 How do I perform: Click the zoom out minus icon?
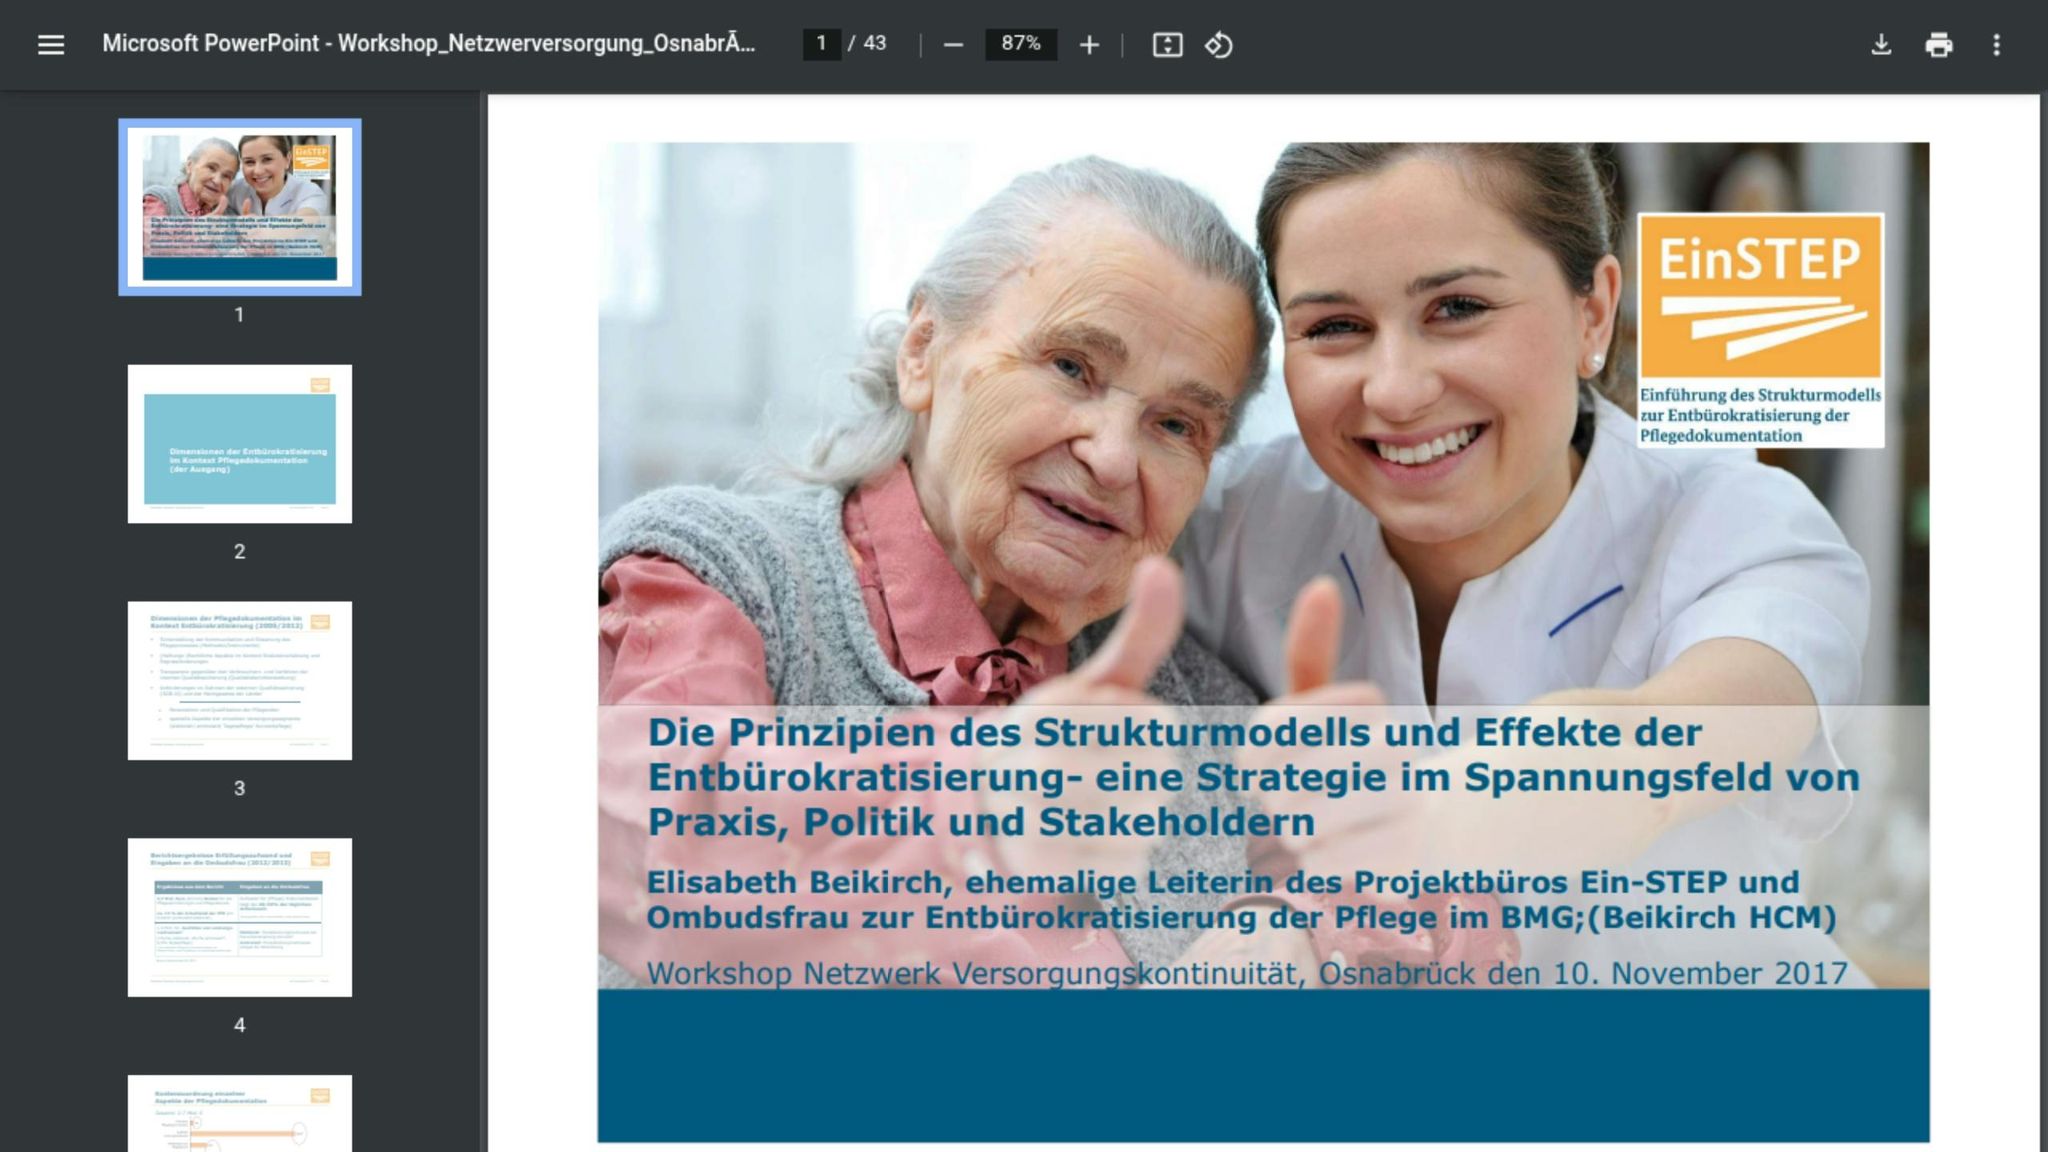tap(953, 44)
